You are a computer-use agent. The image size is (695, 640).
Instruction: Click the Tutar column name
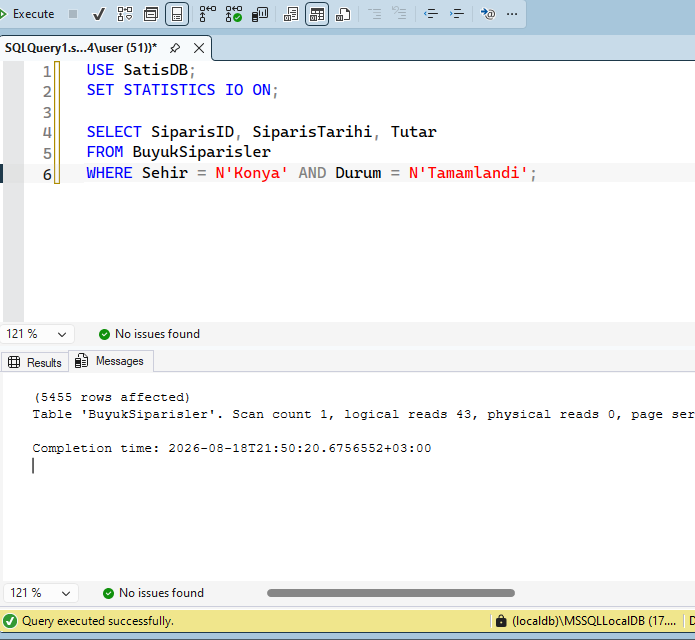click(x=414, y=132)
